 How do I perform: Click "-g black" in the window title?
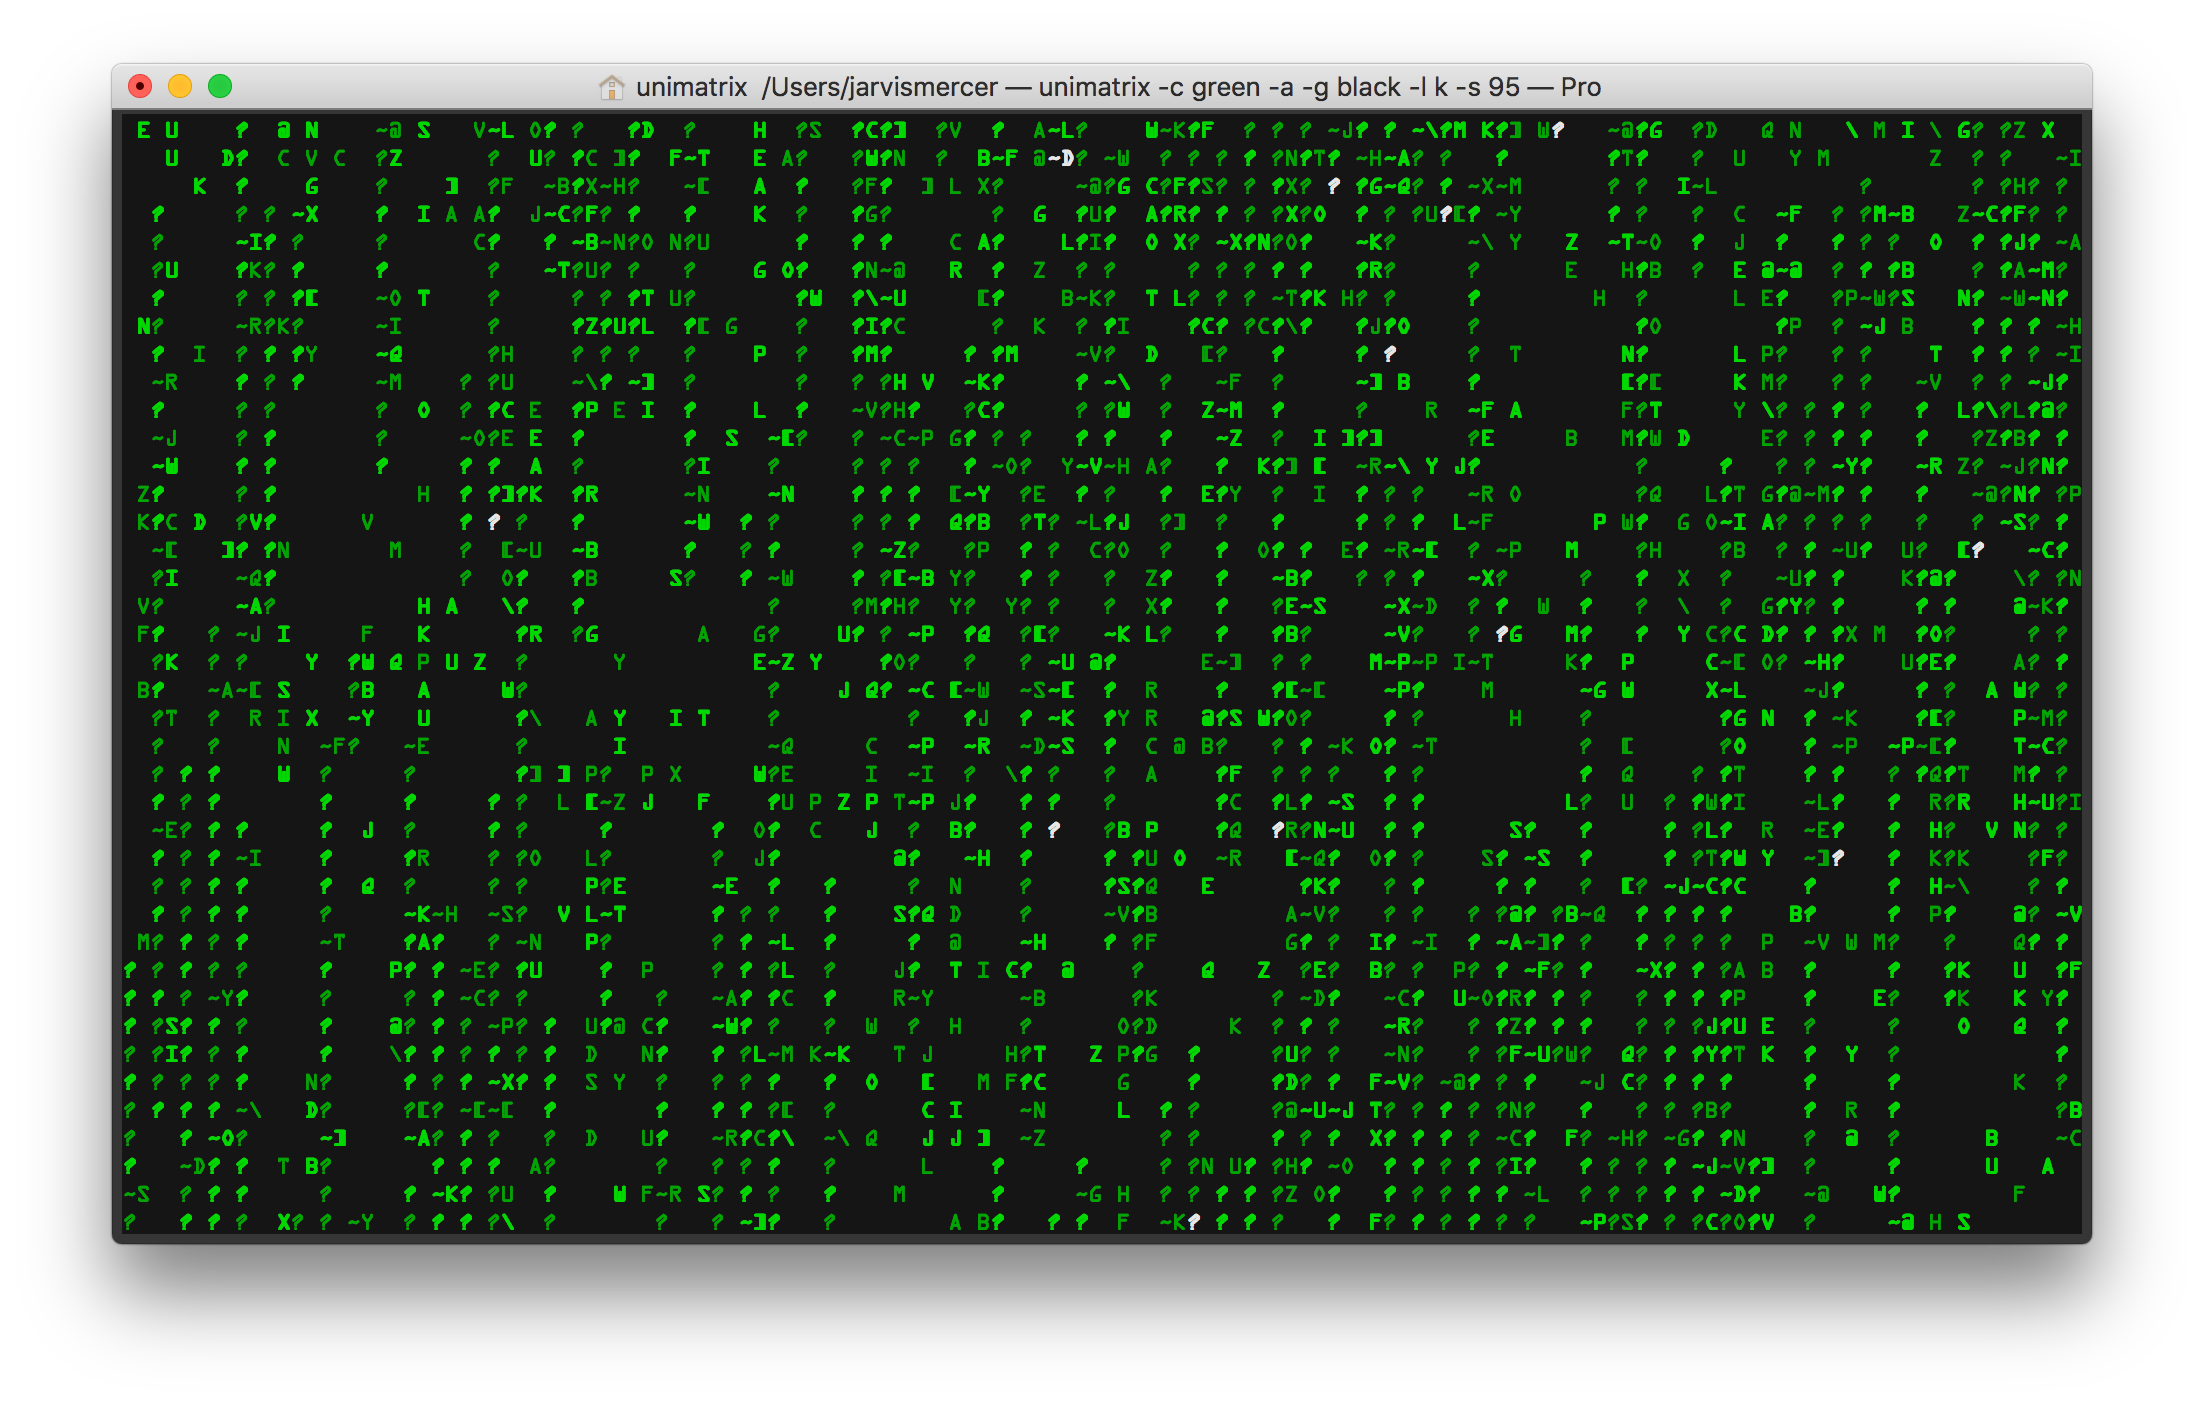coord(1351,88)
